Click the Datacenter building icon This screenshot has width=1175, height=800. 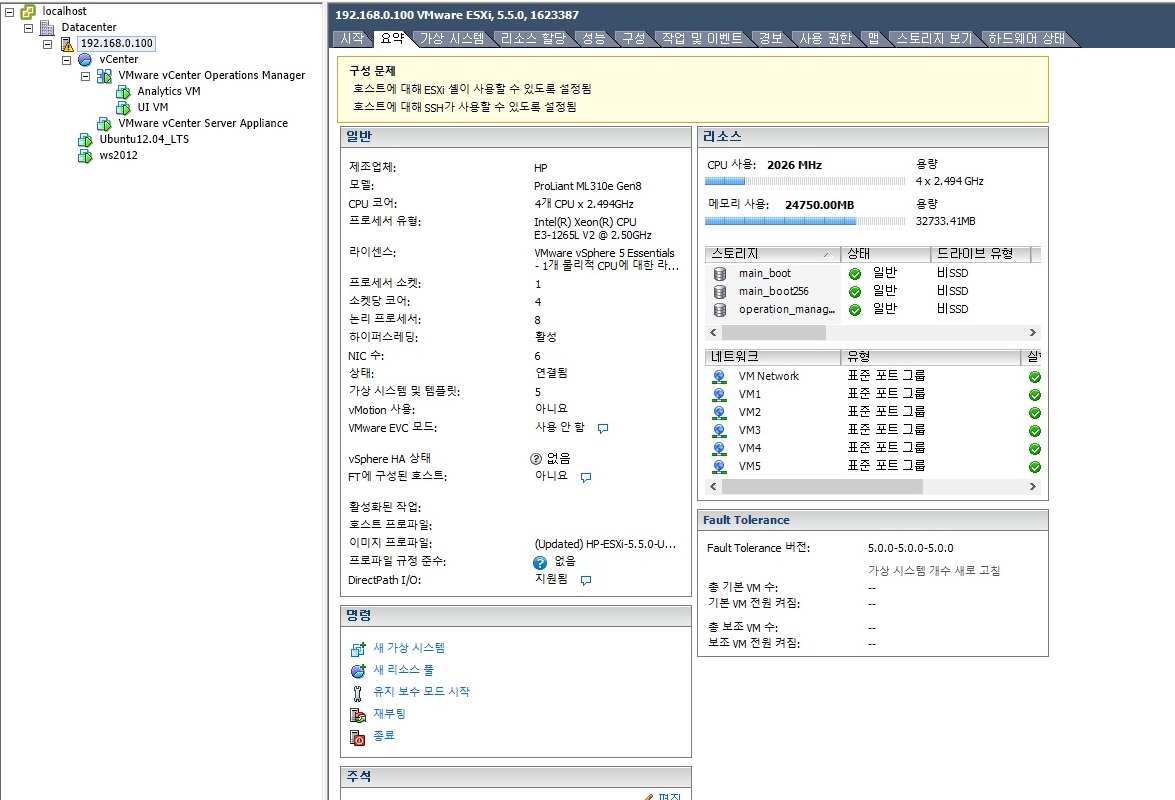coord(47,28)
